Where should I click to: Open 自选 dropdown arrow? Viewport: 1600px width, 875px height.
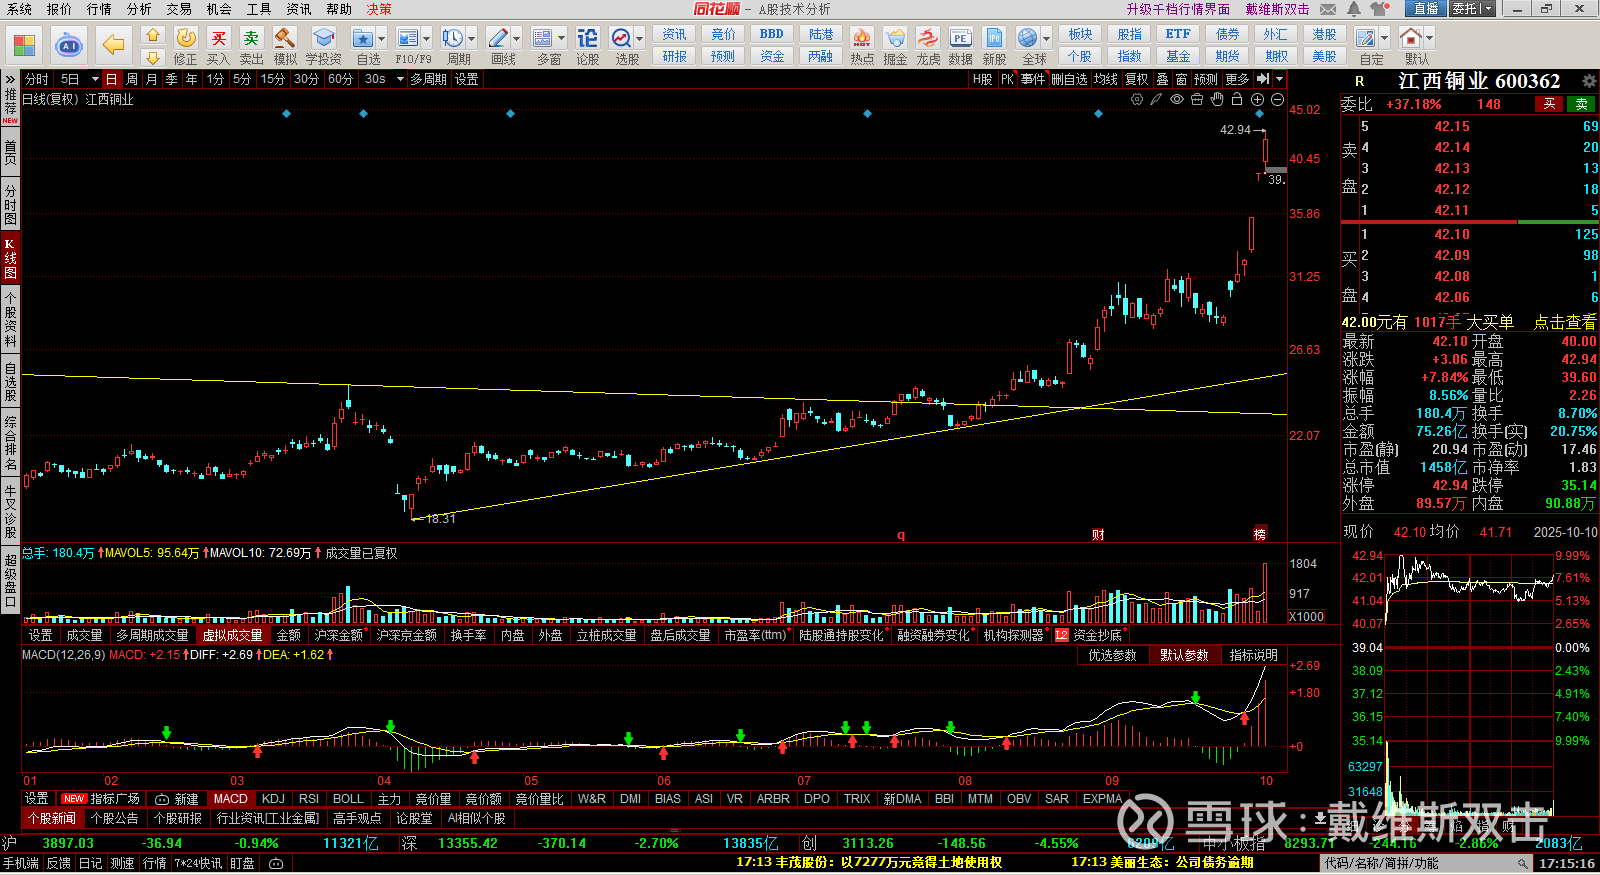coord(384,38)
